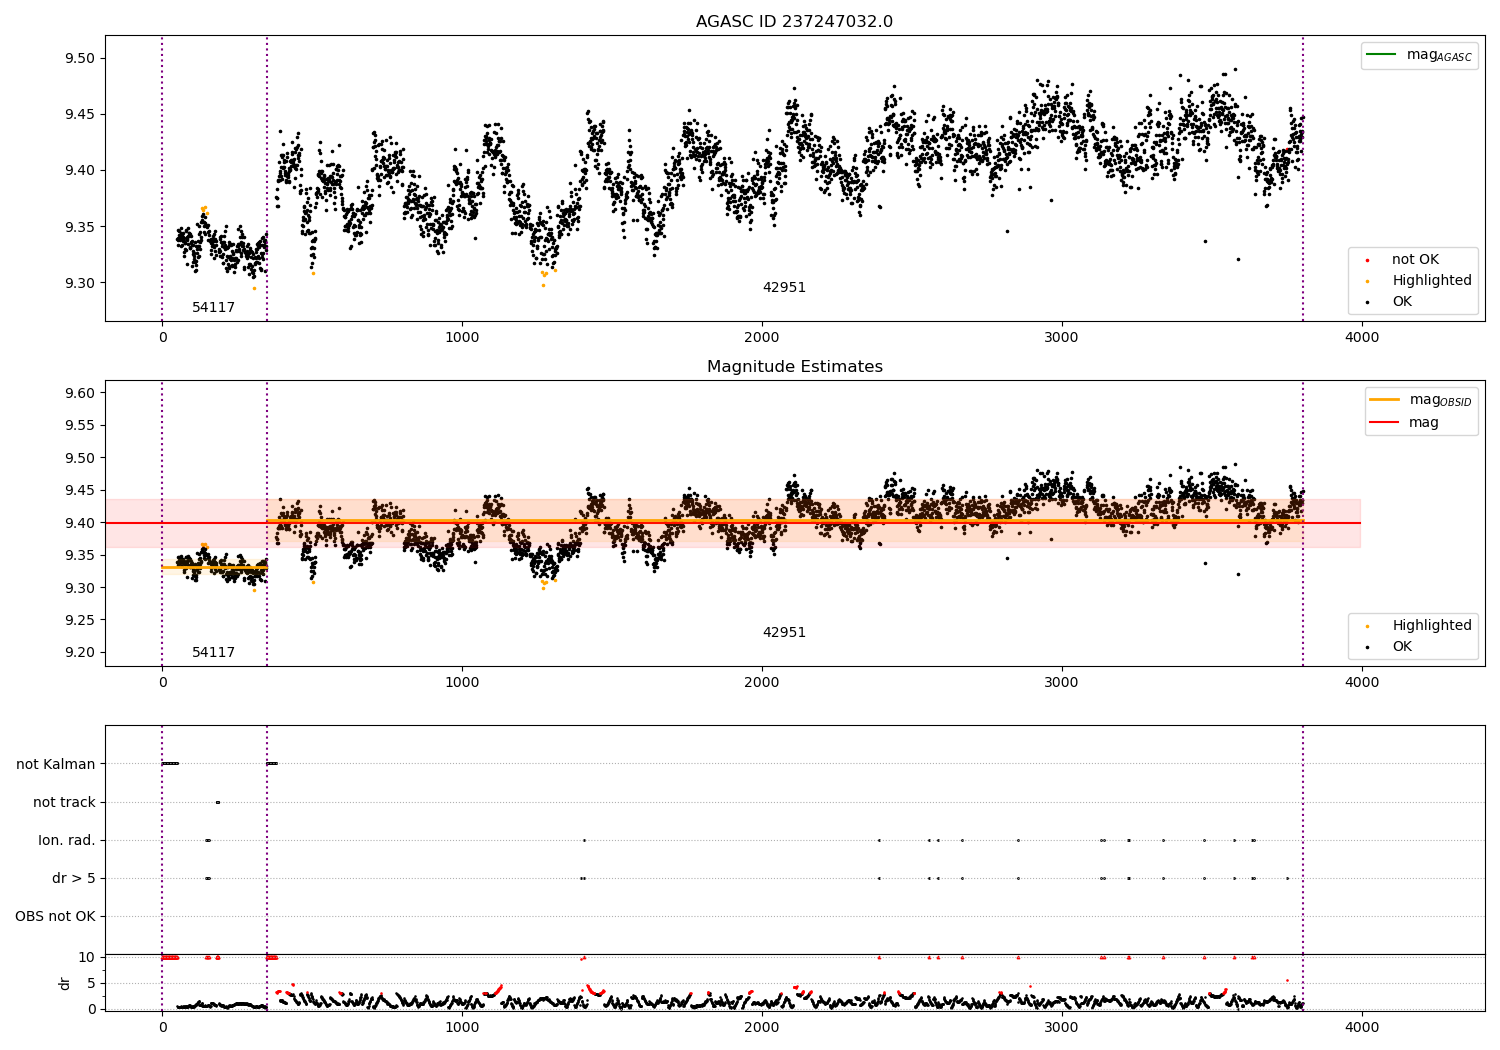1500x1050 pixels.
Task: Click the 9.60 tick in middle plot
Action: (78, 394)
